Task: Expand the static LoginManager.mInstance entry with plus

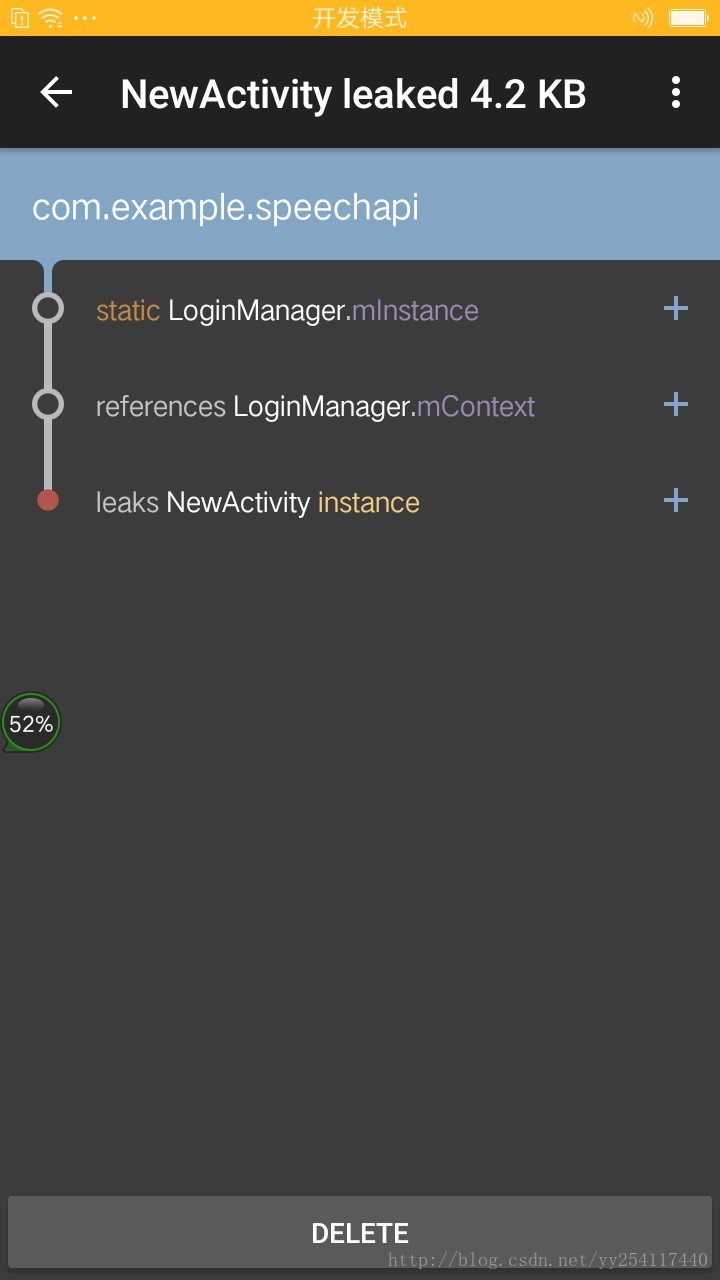Action: click(x=676, y=308)
